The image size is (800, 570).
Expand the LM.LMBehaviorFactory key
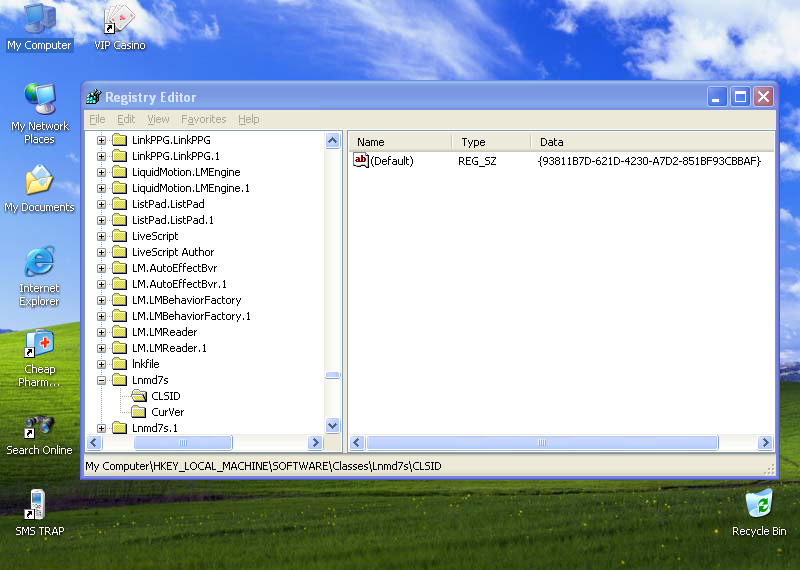[102, 301]
